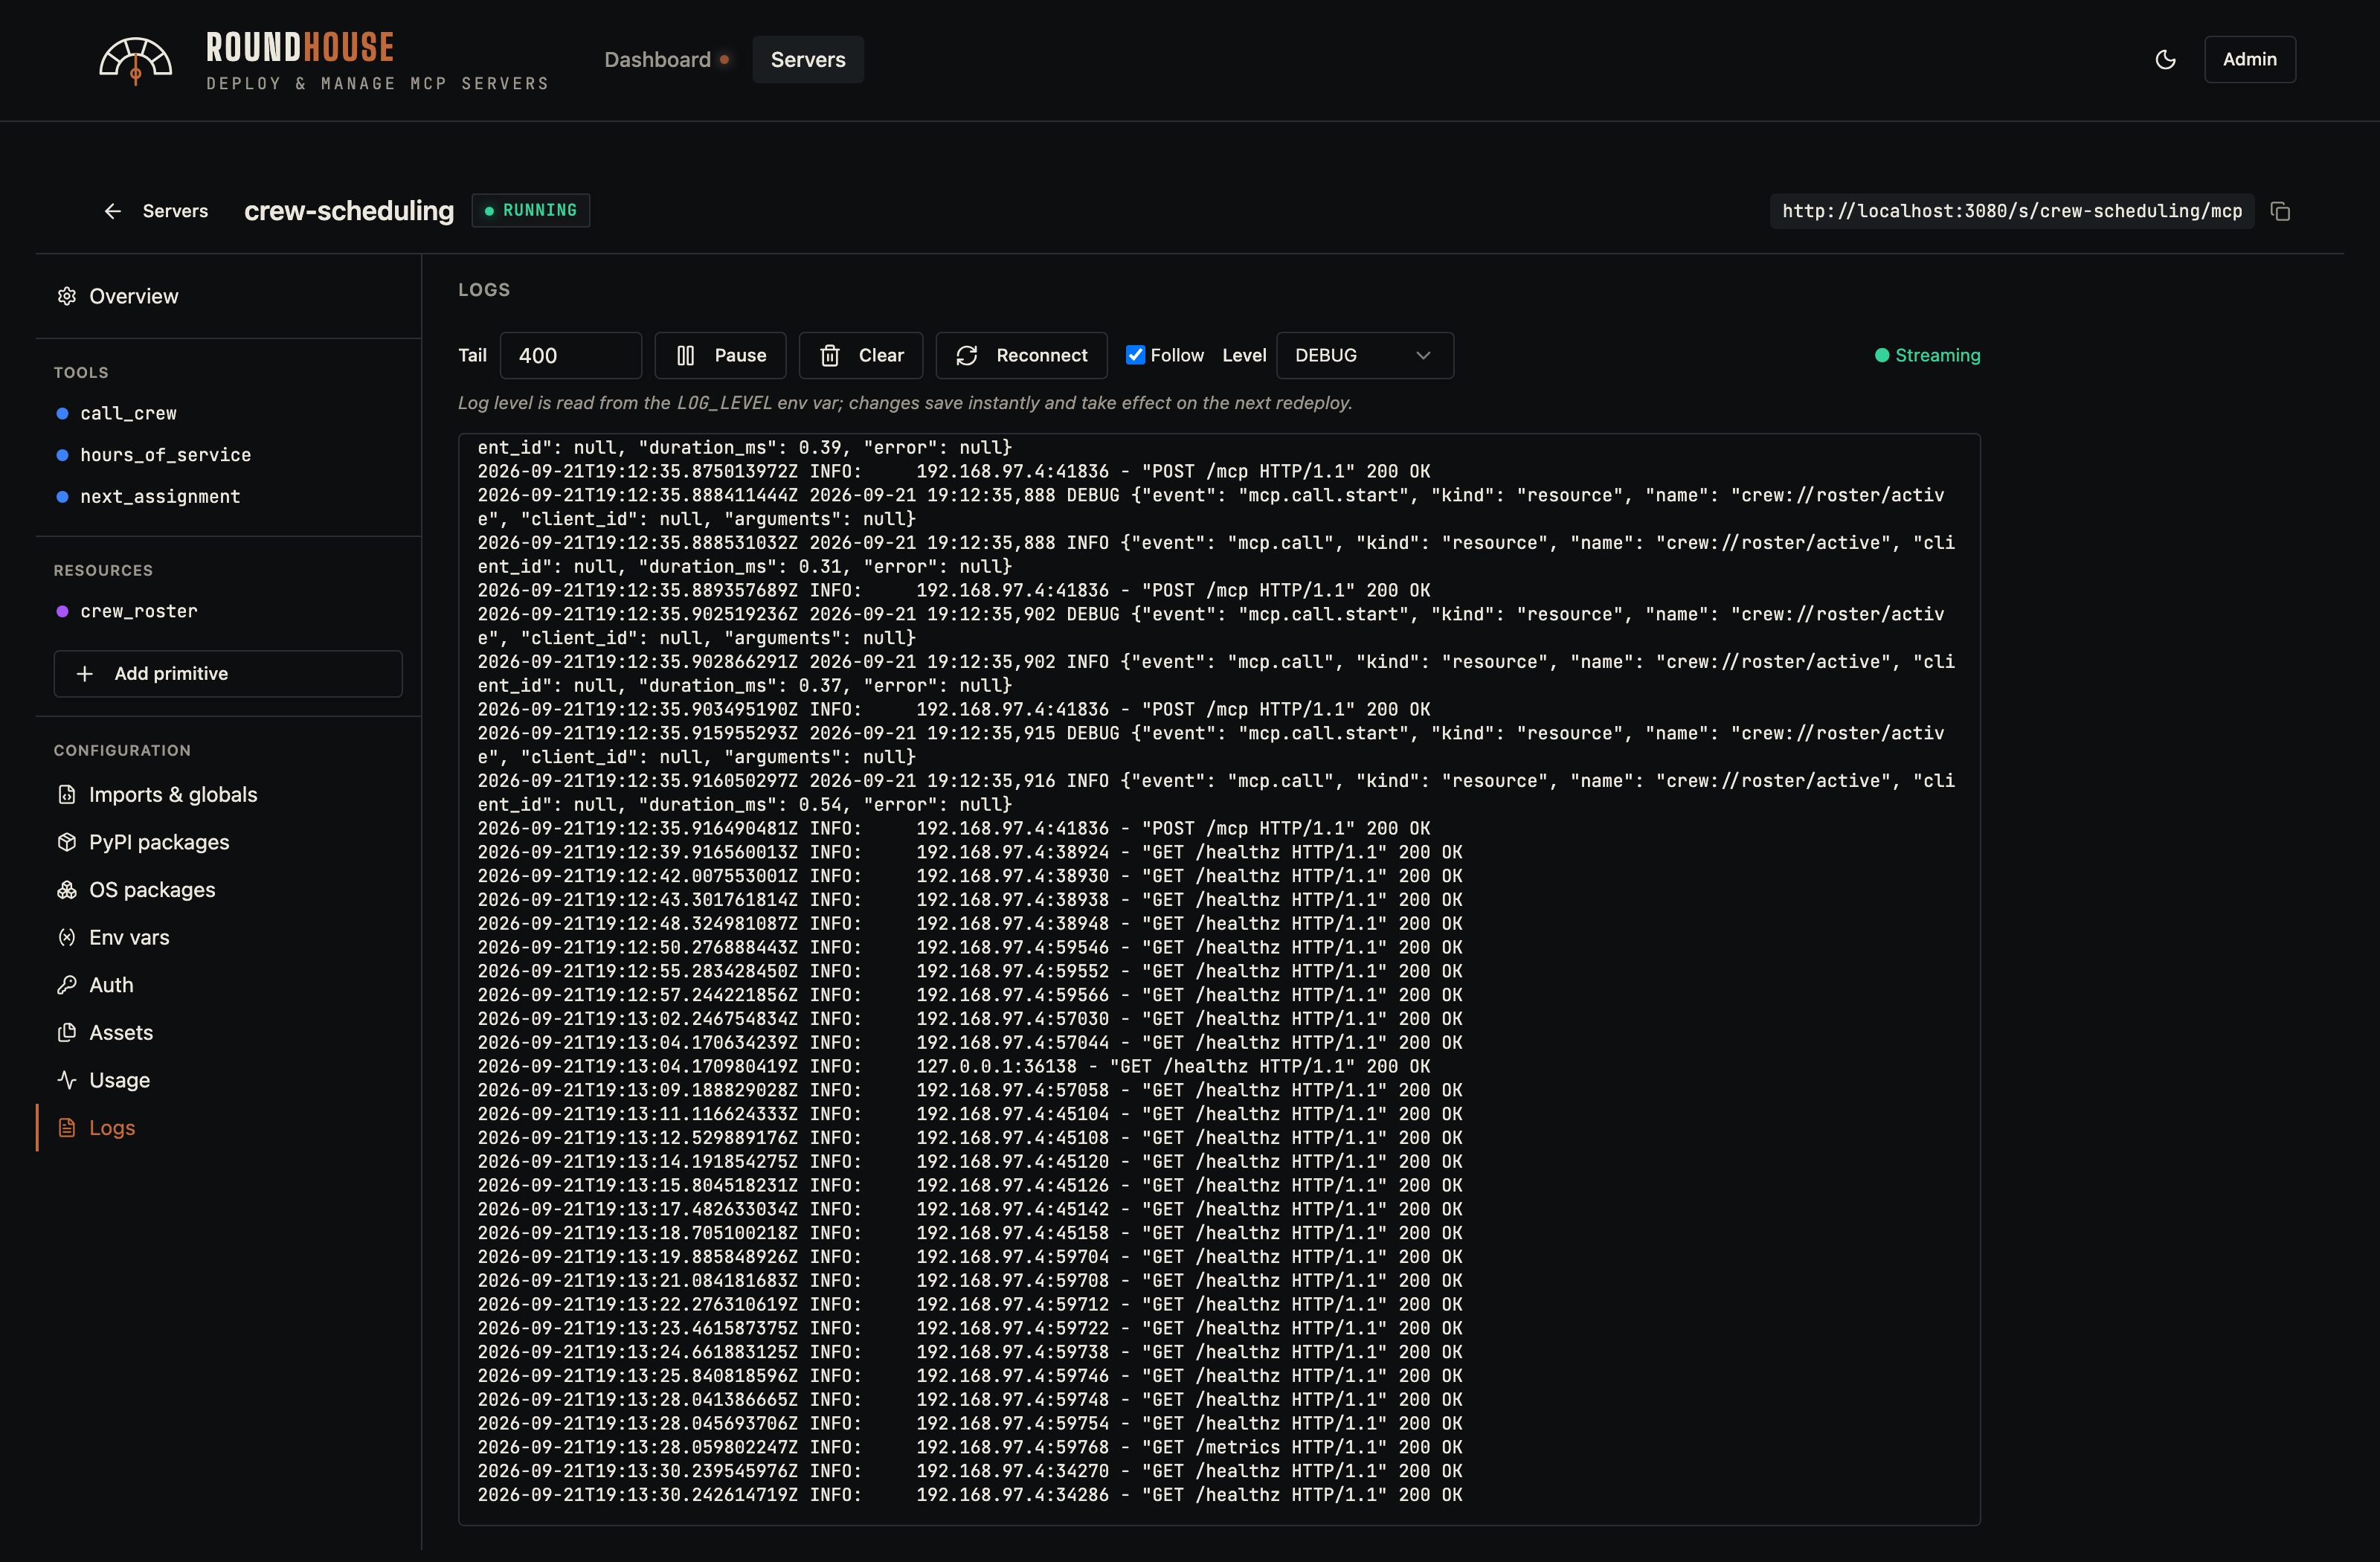Toggle dark mode moon icon
This screenshot has width=2380, height=1562.
[x=2165, y=60]
